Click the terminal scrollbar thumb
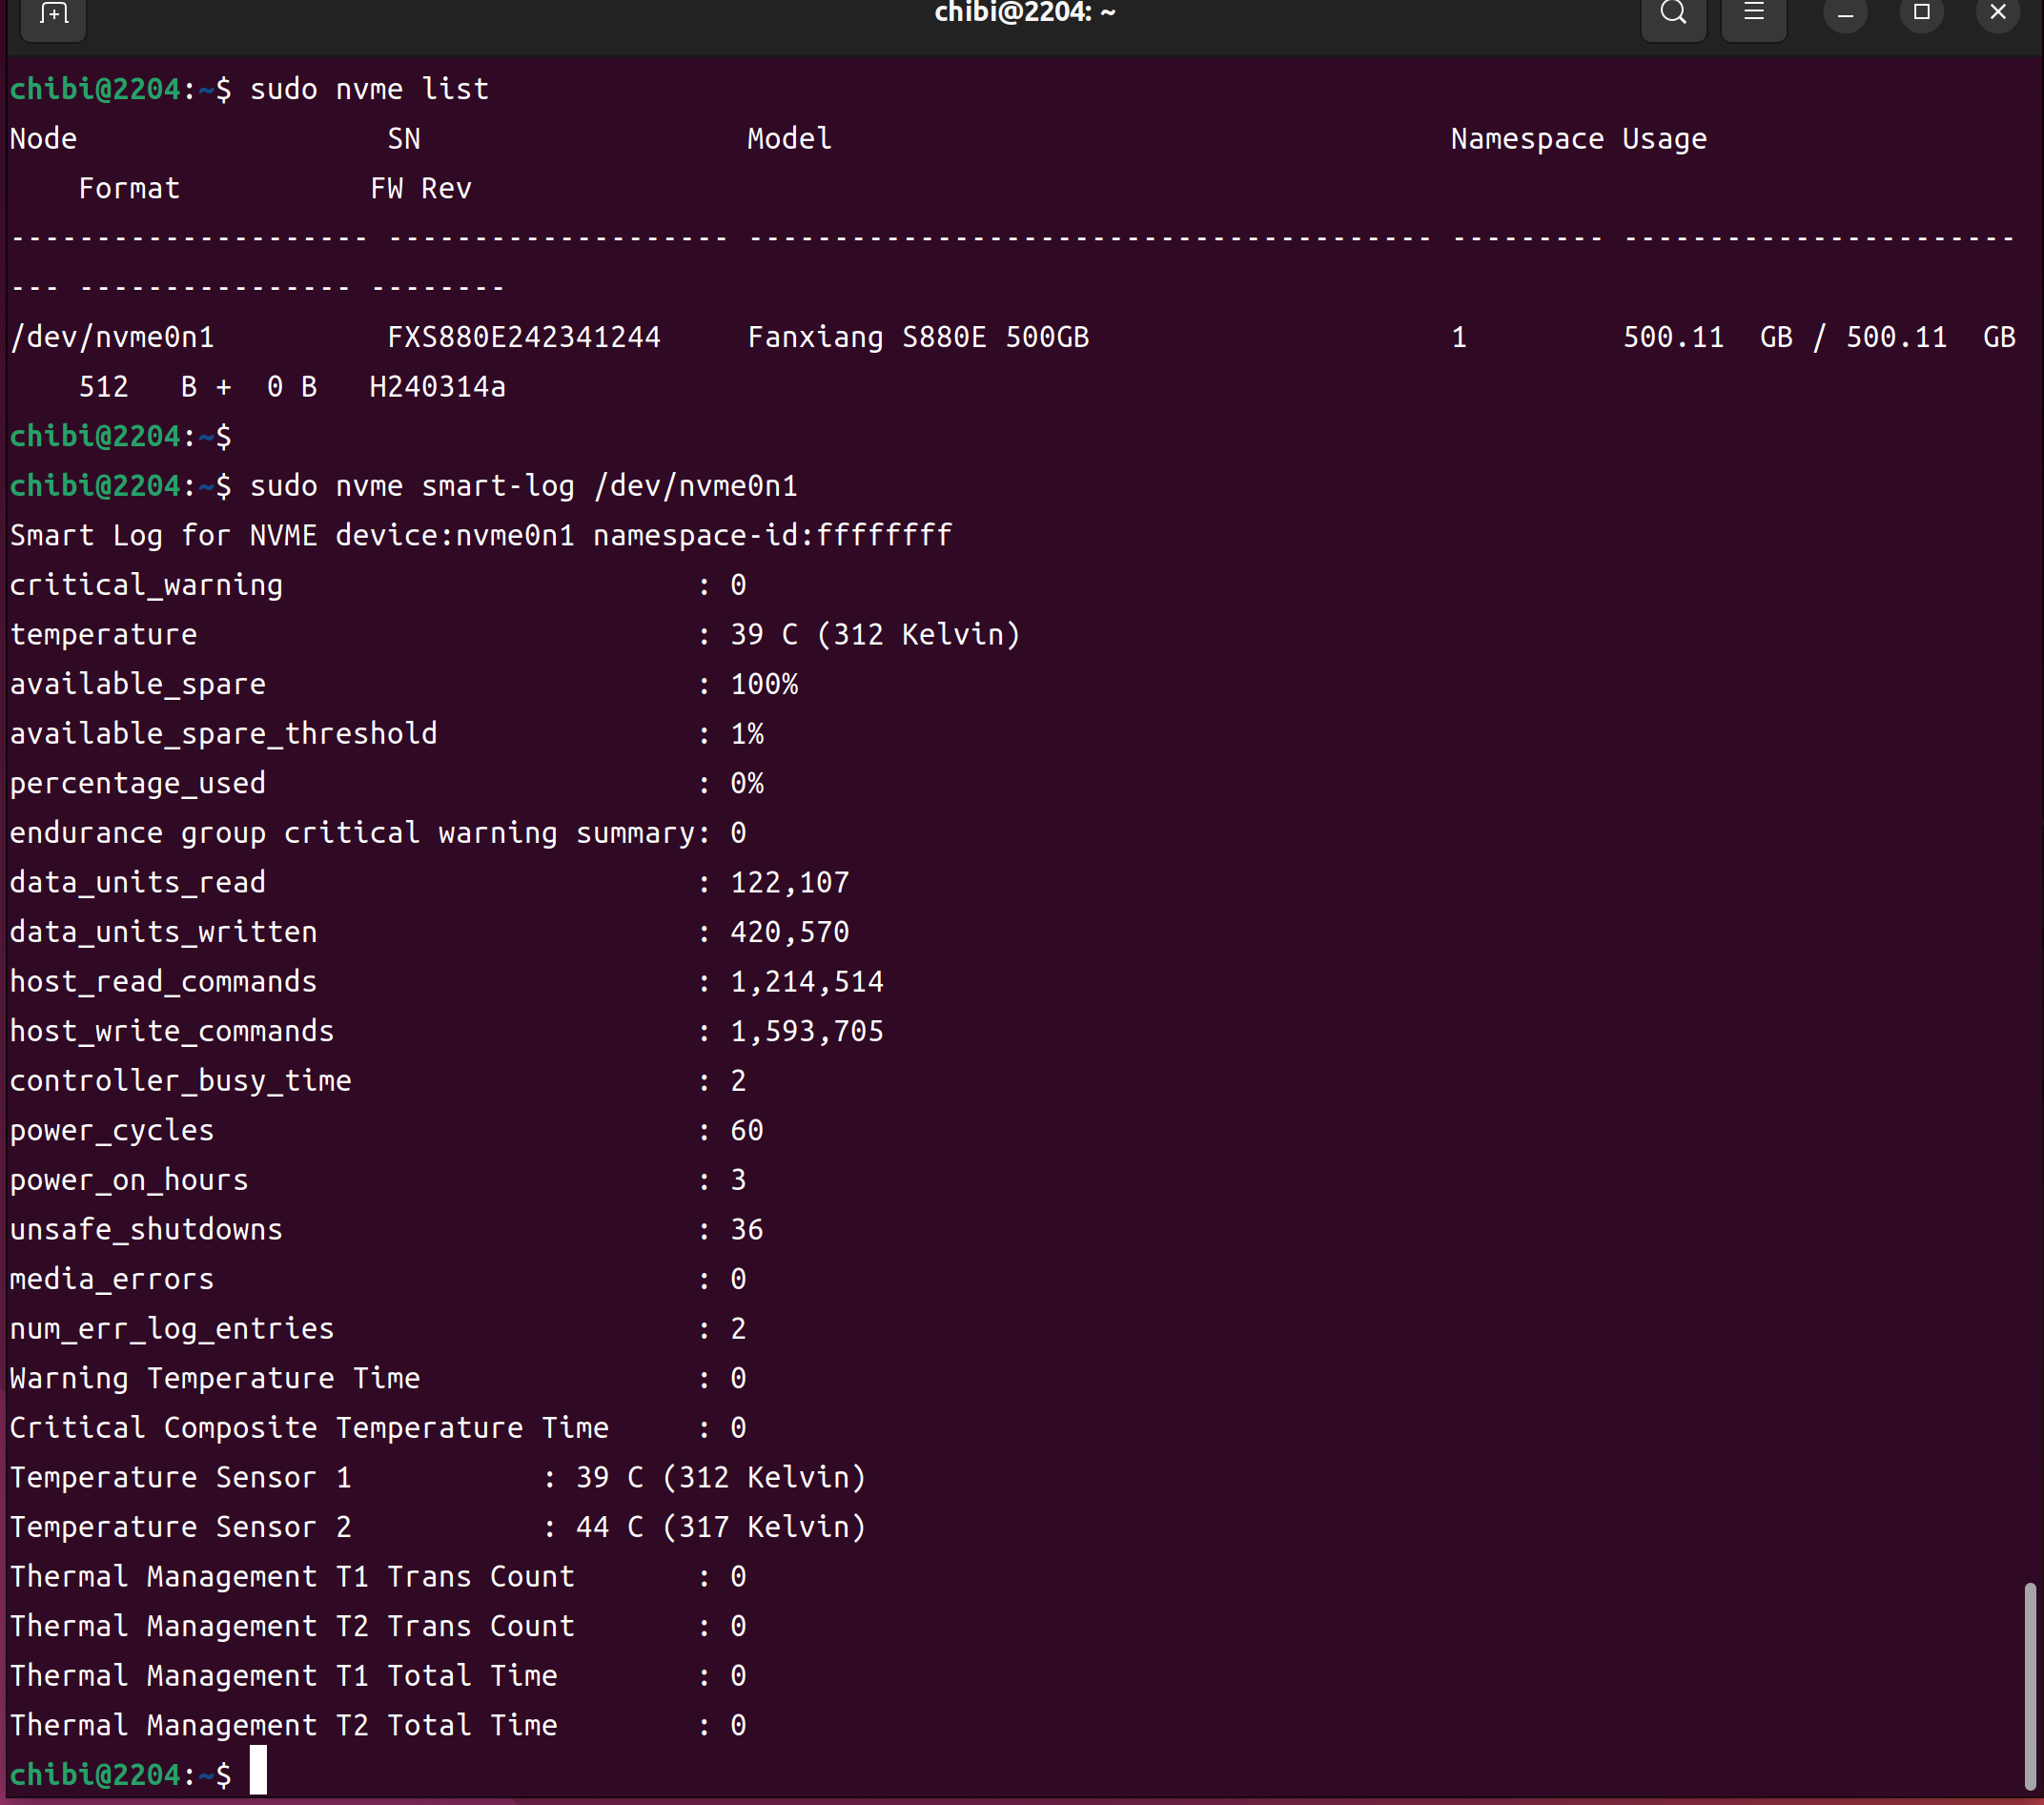The width and height of the screenshot is (2044, 1805). [2029, 1685]
